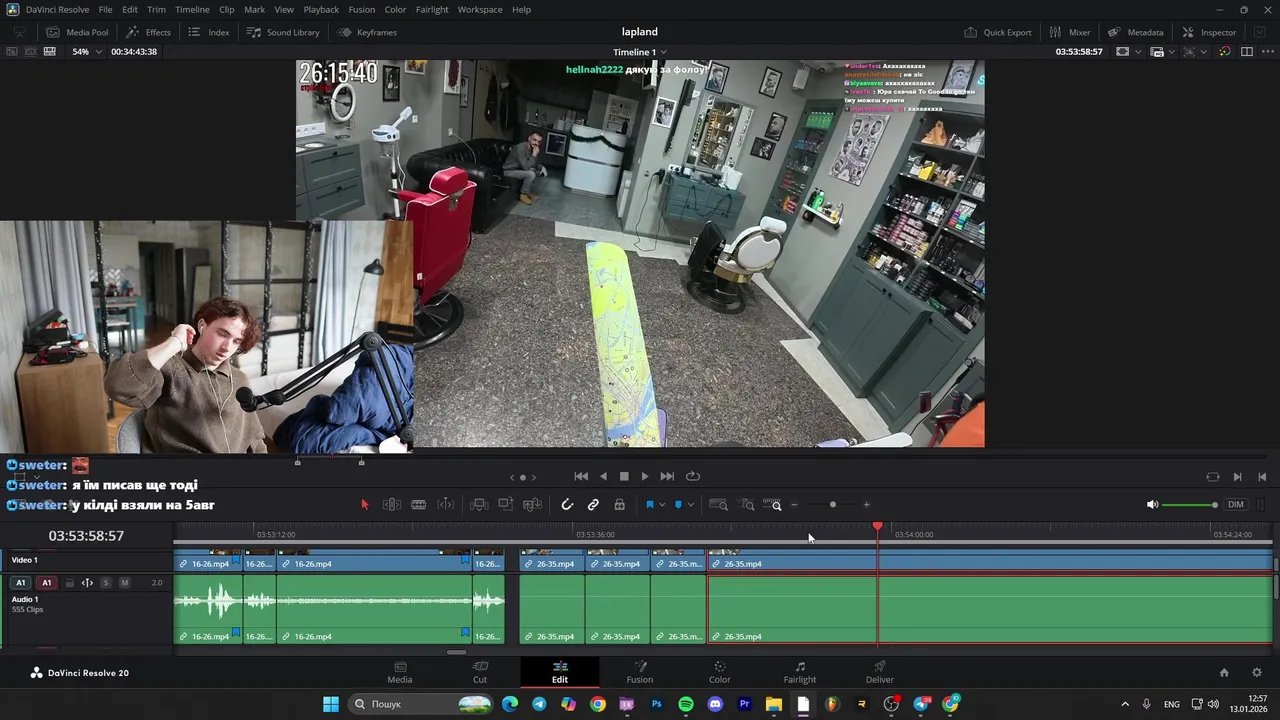Screen dimensions: 1280x720
Task: Click the Custom Zoom icon
Action: tap(772, 505)
